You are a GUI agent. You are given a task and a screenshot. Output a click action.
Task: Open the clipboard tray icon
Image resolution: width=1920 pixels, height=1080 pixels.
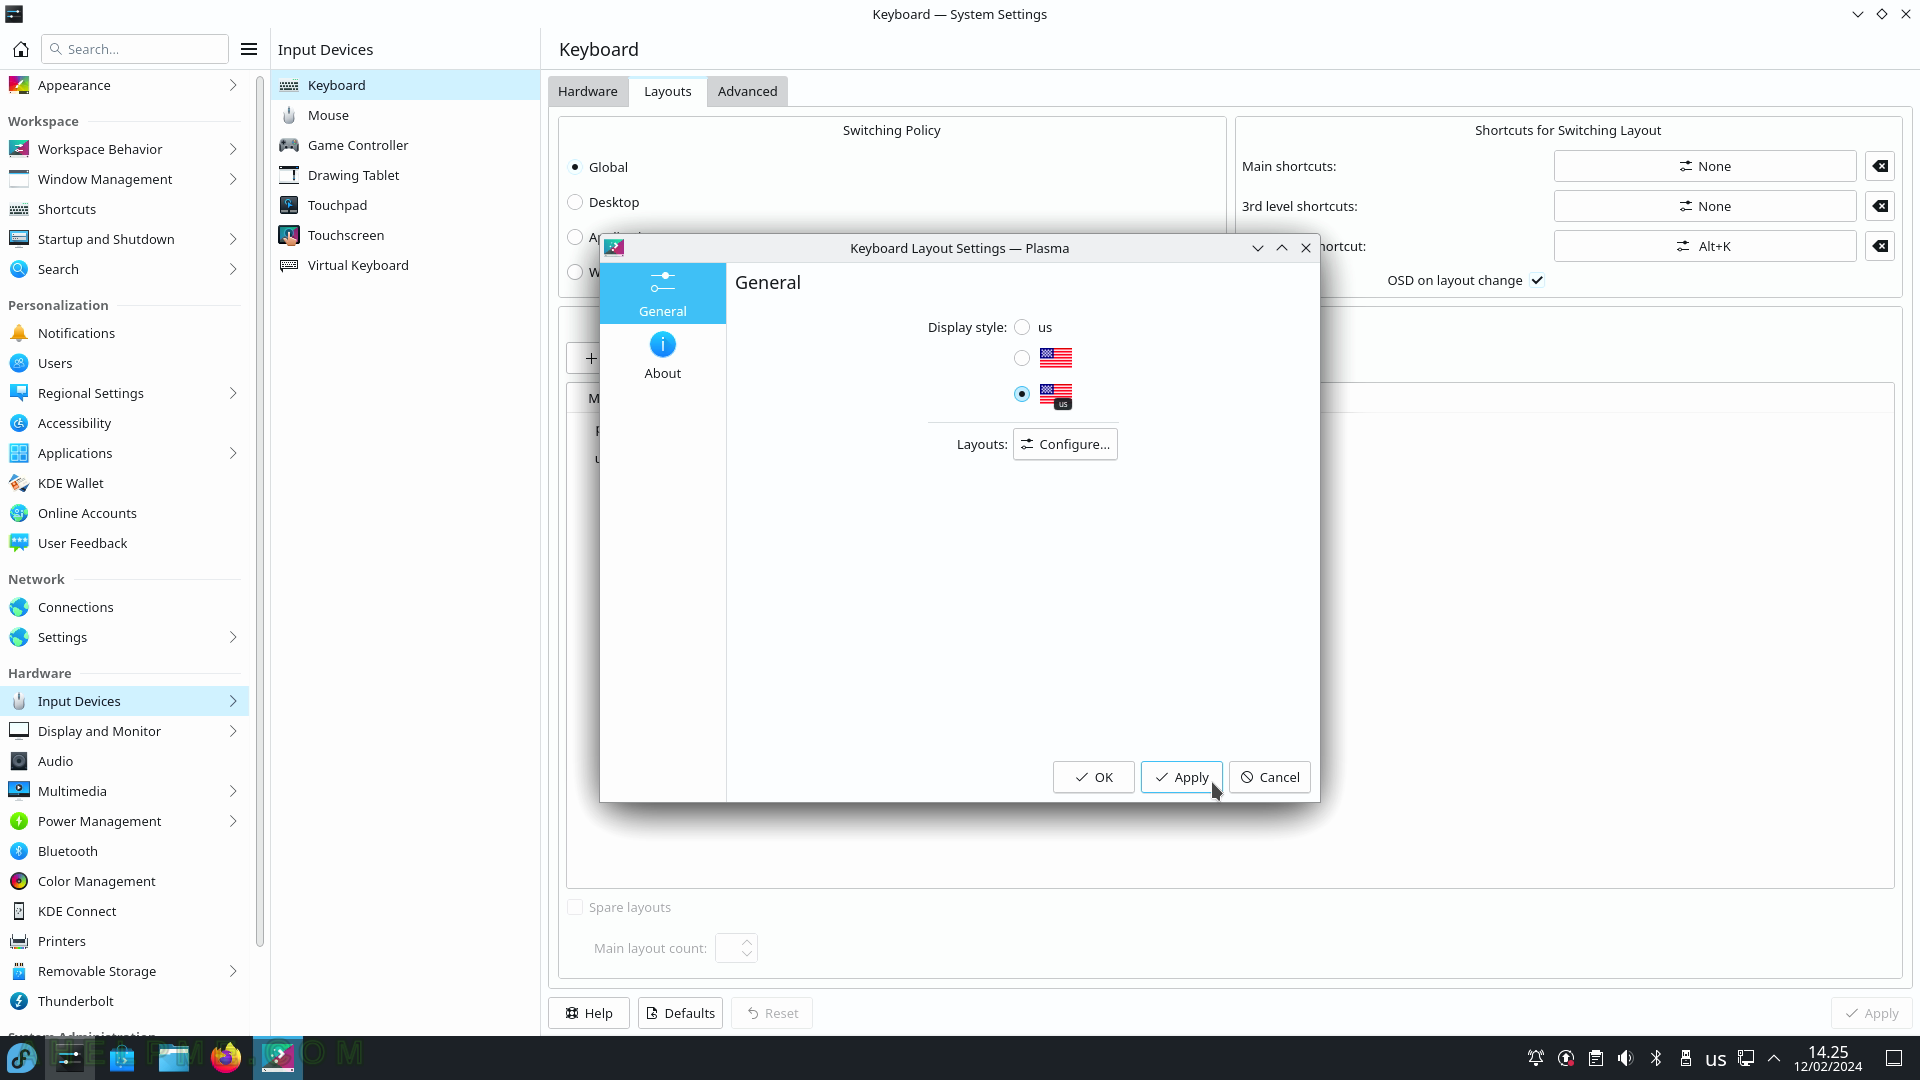click(x=1596, y=1058)
